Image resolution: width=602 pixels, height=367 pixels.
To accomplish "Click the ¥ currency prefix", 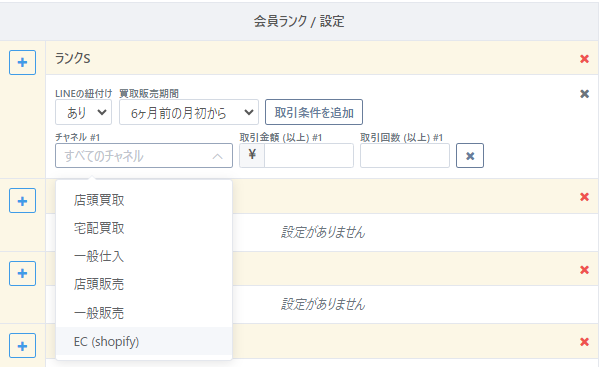I will [x=252, y=156].
